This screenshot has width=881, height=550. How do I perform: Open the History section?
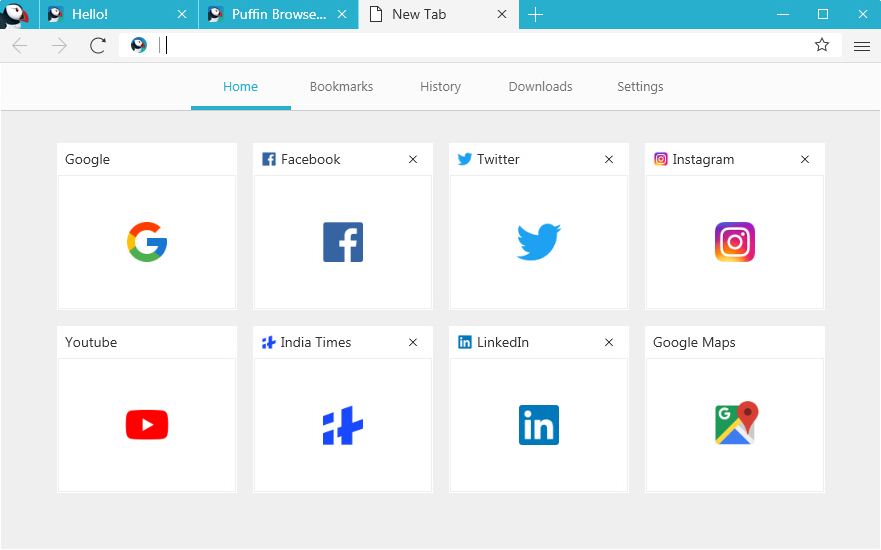click(x=440, y=87)
